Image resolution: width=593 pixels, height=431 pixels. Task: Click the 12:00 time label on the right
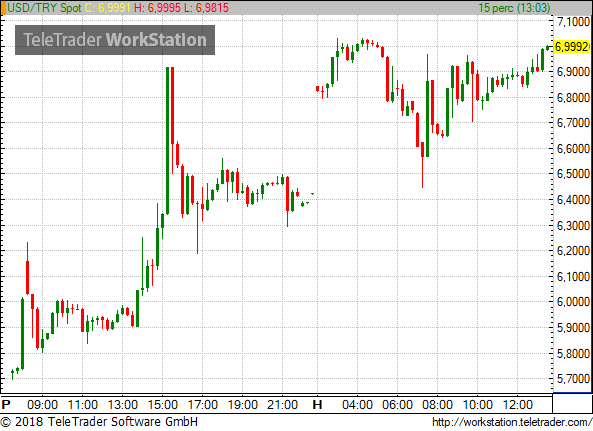(x=518, y=405)
